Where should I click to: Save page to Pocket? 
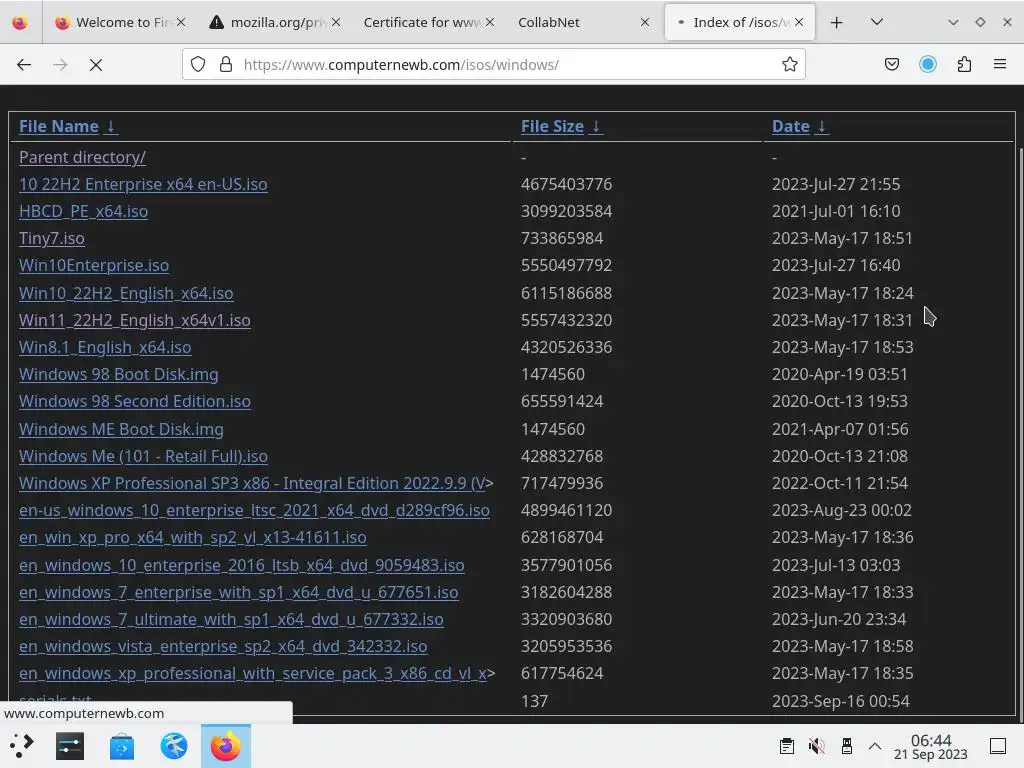coord(891,64)
